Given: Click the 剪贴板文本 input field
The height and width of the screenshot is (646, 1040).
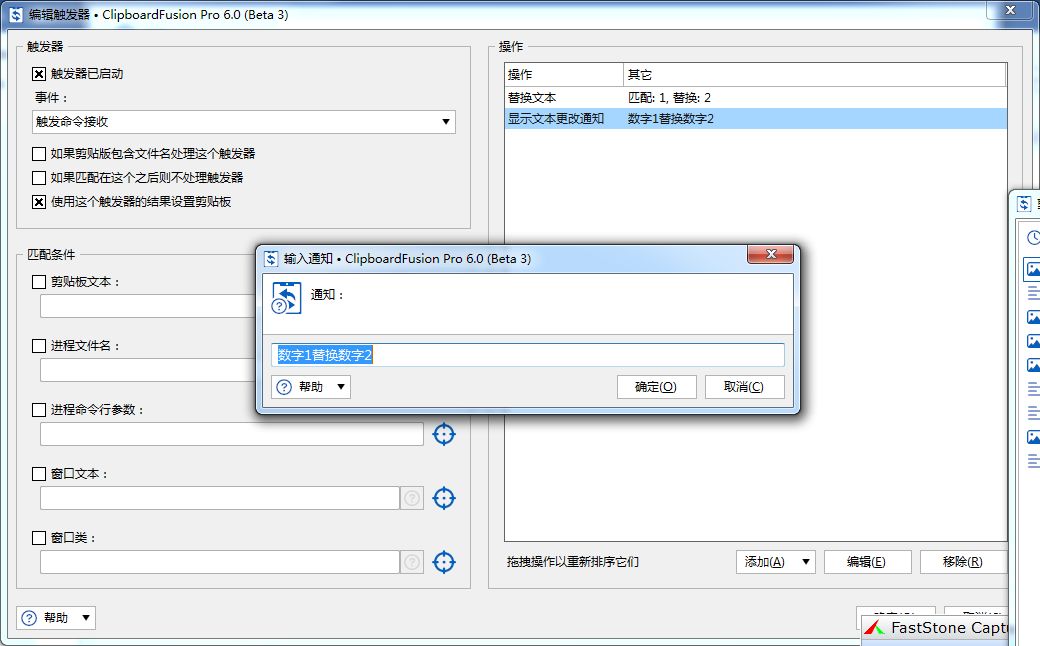Looking at the screenshot, I should pyautogui.click(x=148, y=306).
